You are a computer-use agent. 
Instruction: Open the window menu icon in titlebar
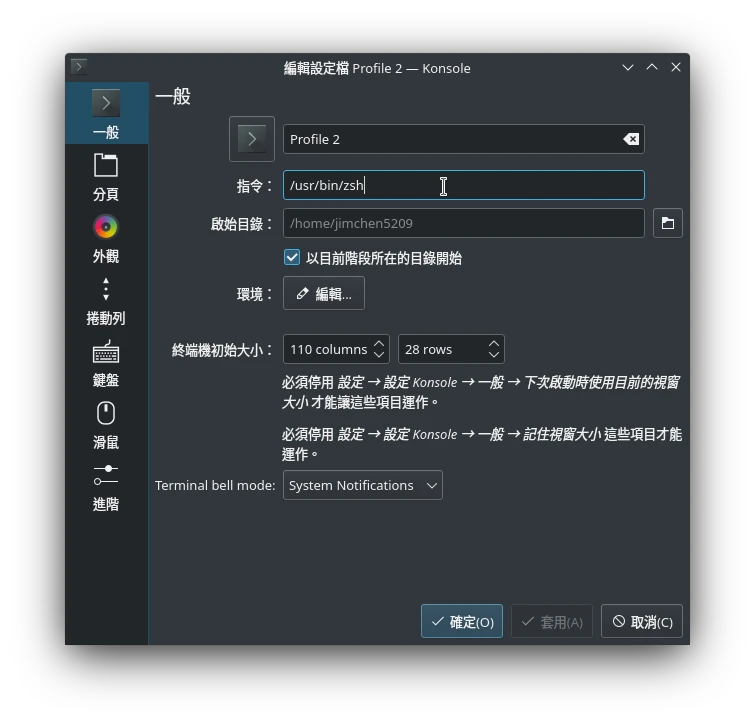(79, 67)
